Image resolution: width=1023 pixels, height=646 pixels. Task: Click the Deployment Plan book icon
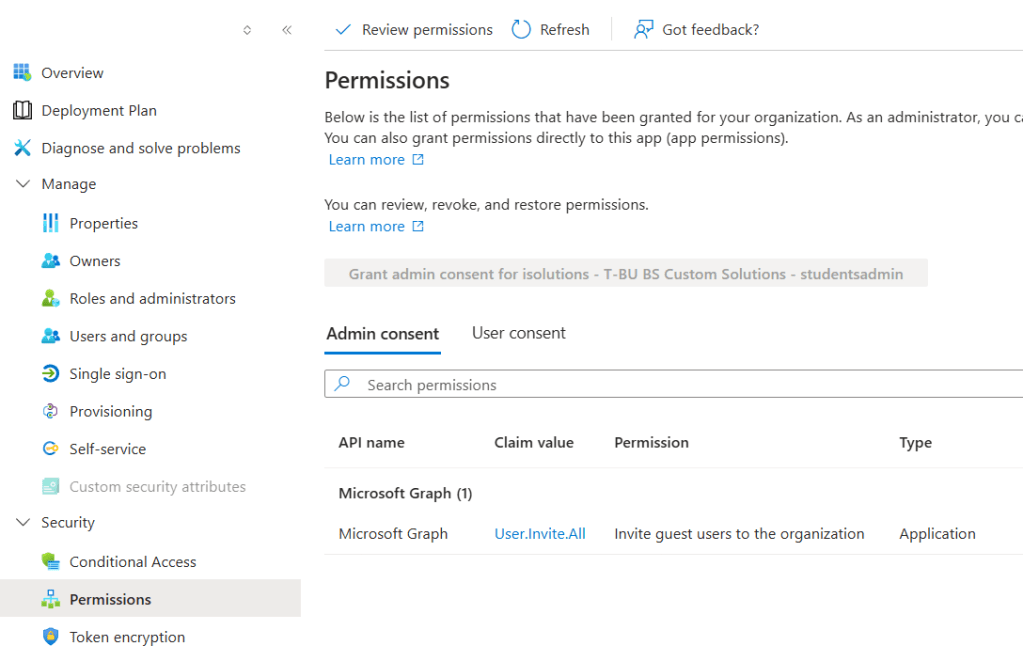tap(22, 110)
